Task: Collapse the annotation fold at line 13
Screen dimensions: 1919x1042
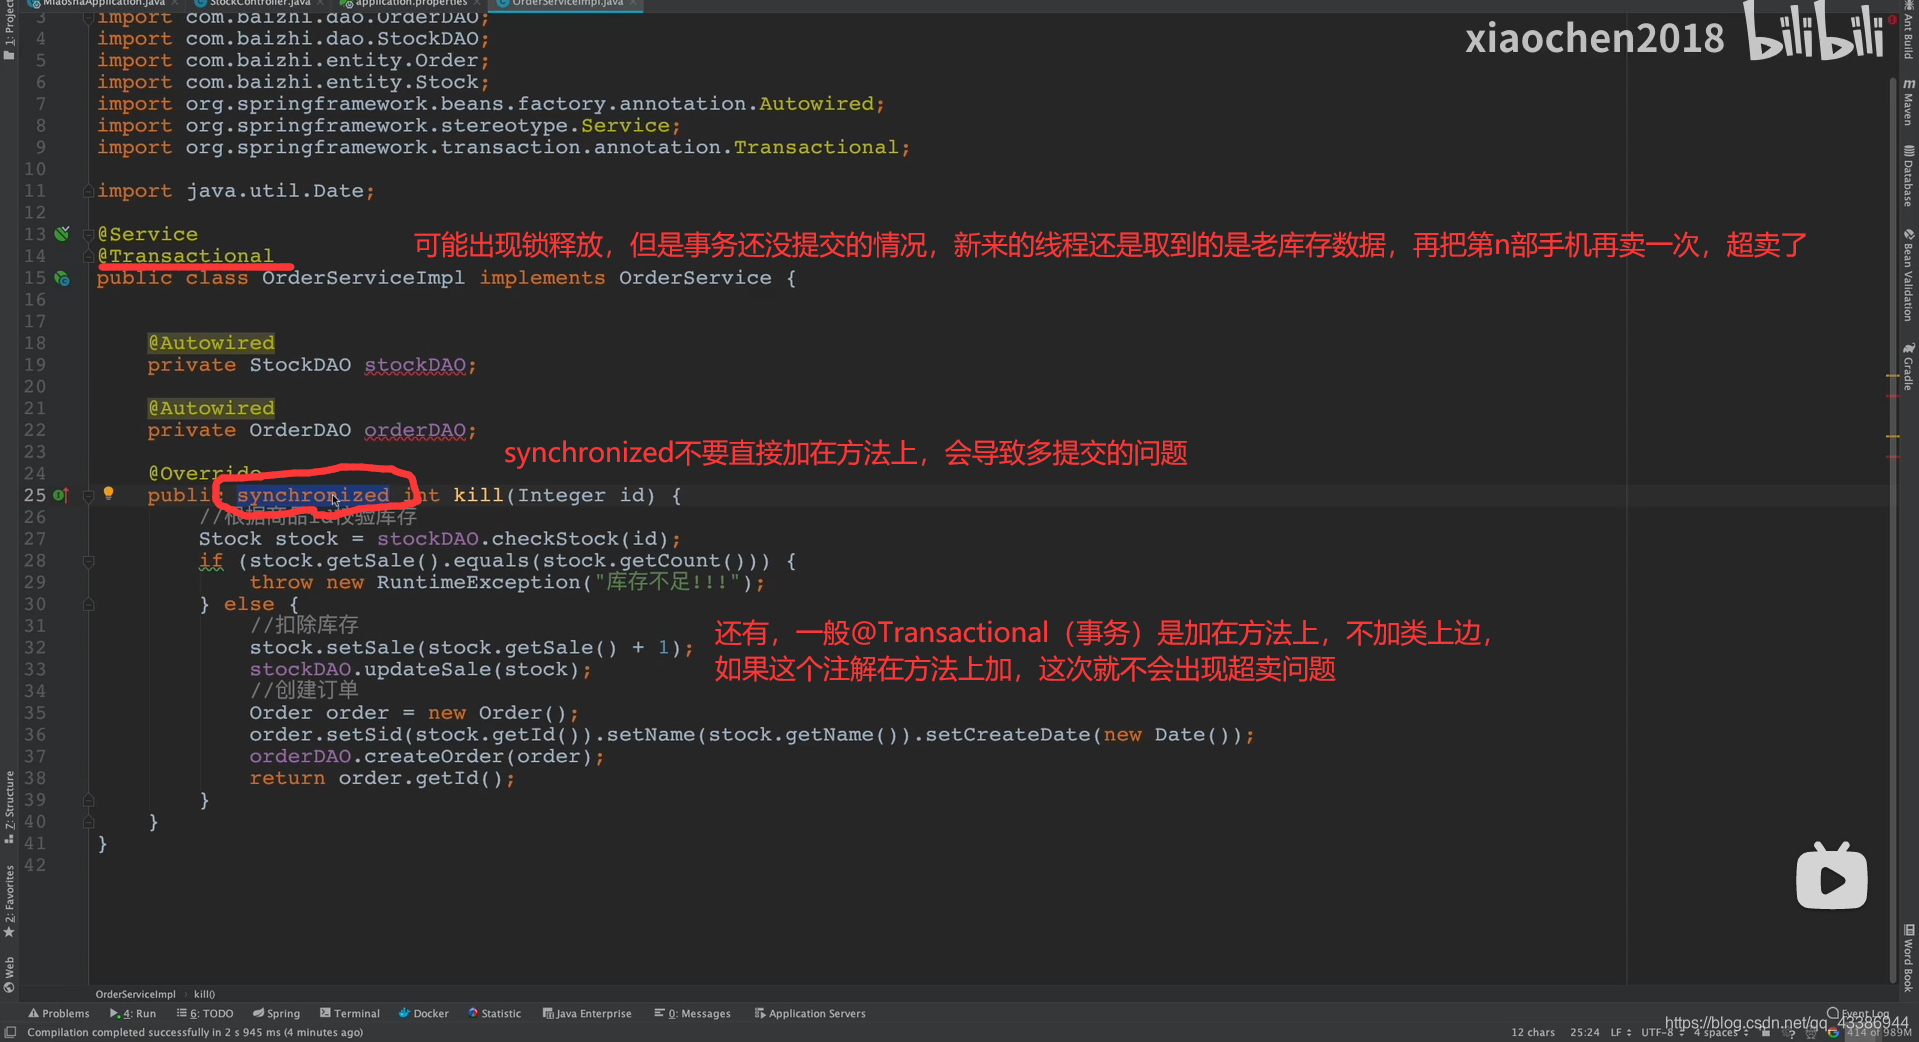Action: 88,234
